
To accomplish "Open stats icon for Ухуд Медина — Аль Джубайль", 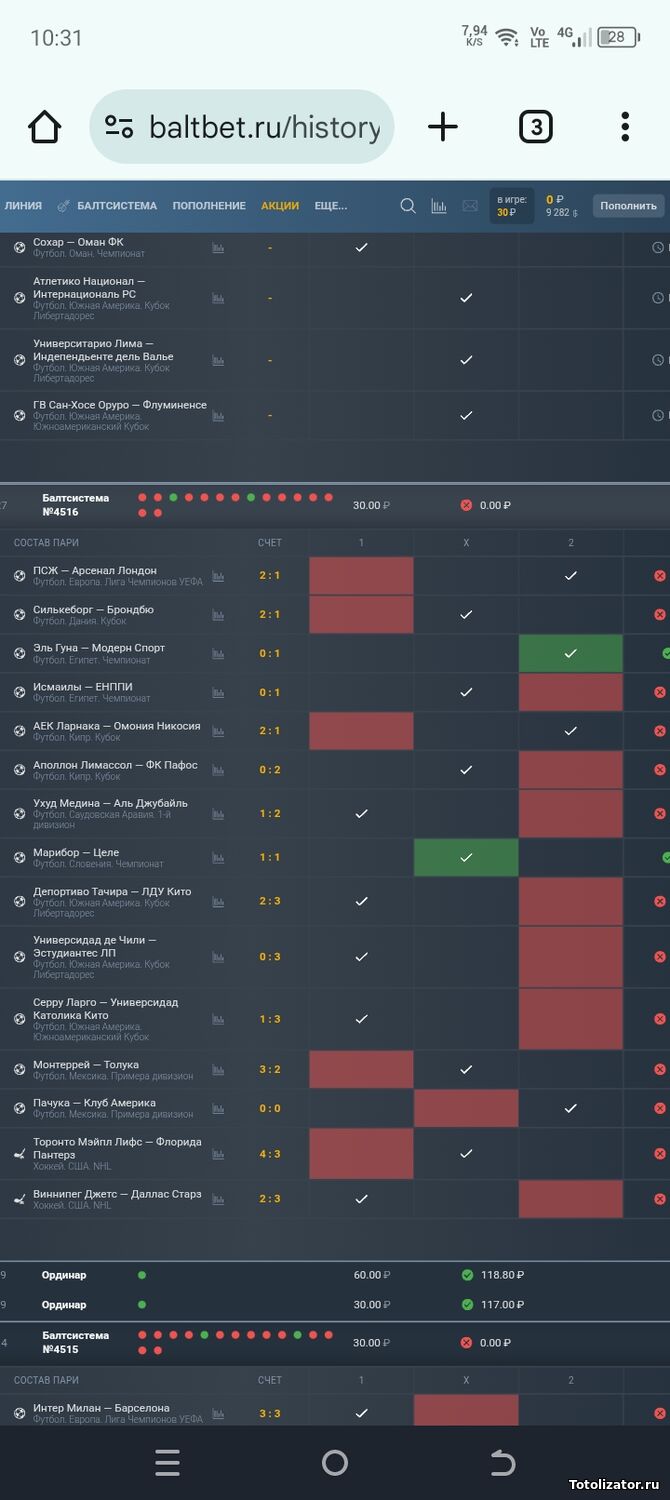I will point(218,814).
